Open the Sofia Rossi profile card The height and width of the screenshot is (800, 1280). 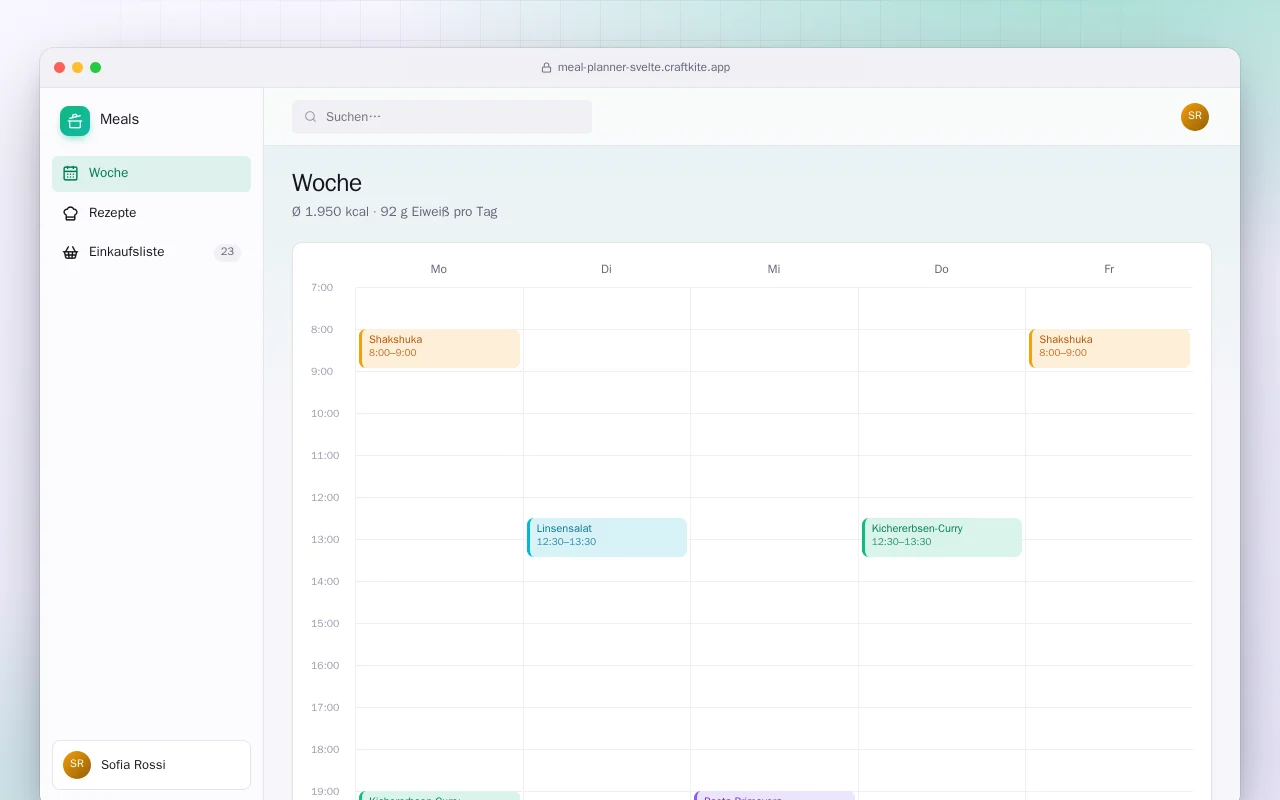[x=152, y=765]
